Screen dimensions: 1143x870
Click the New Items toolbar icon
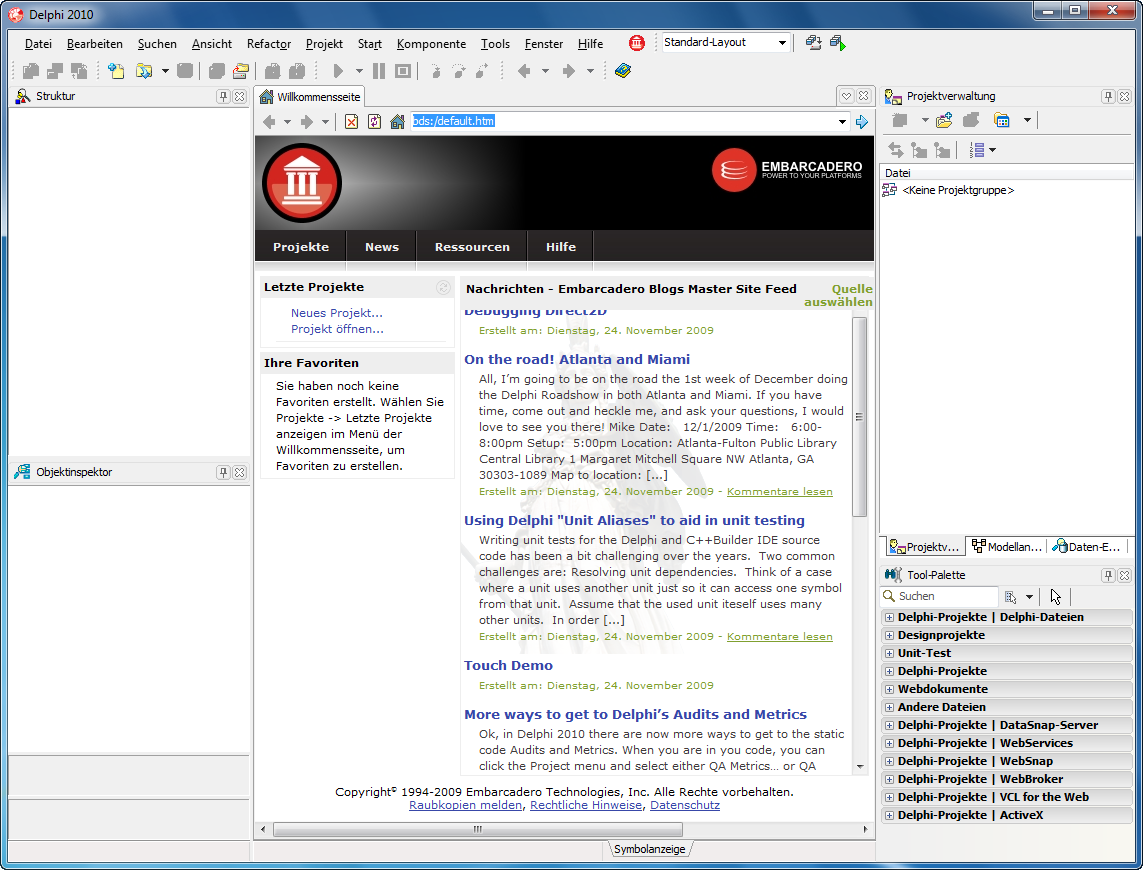coord(116,71)
